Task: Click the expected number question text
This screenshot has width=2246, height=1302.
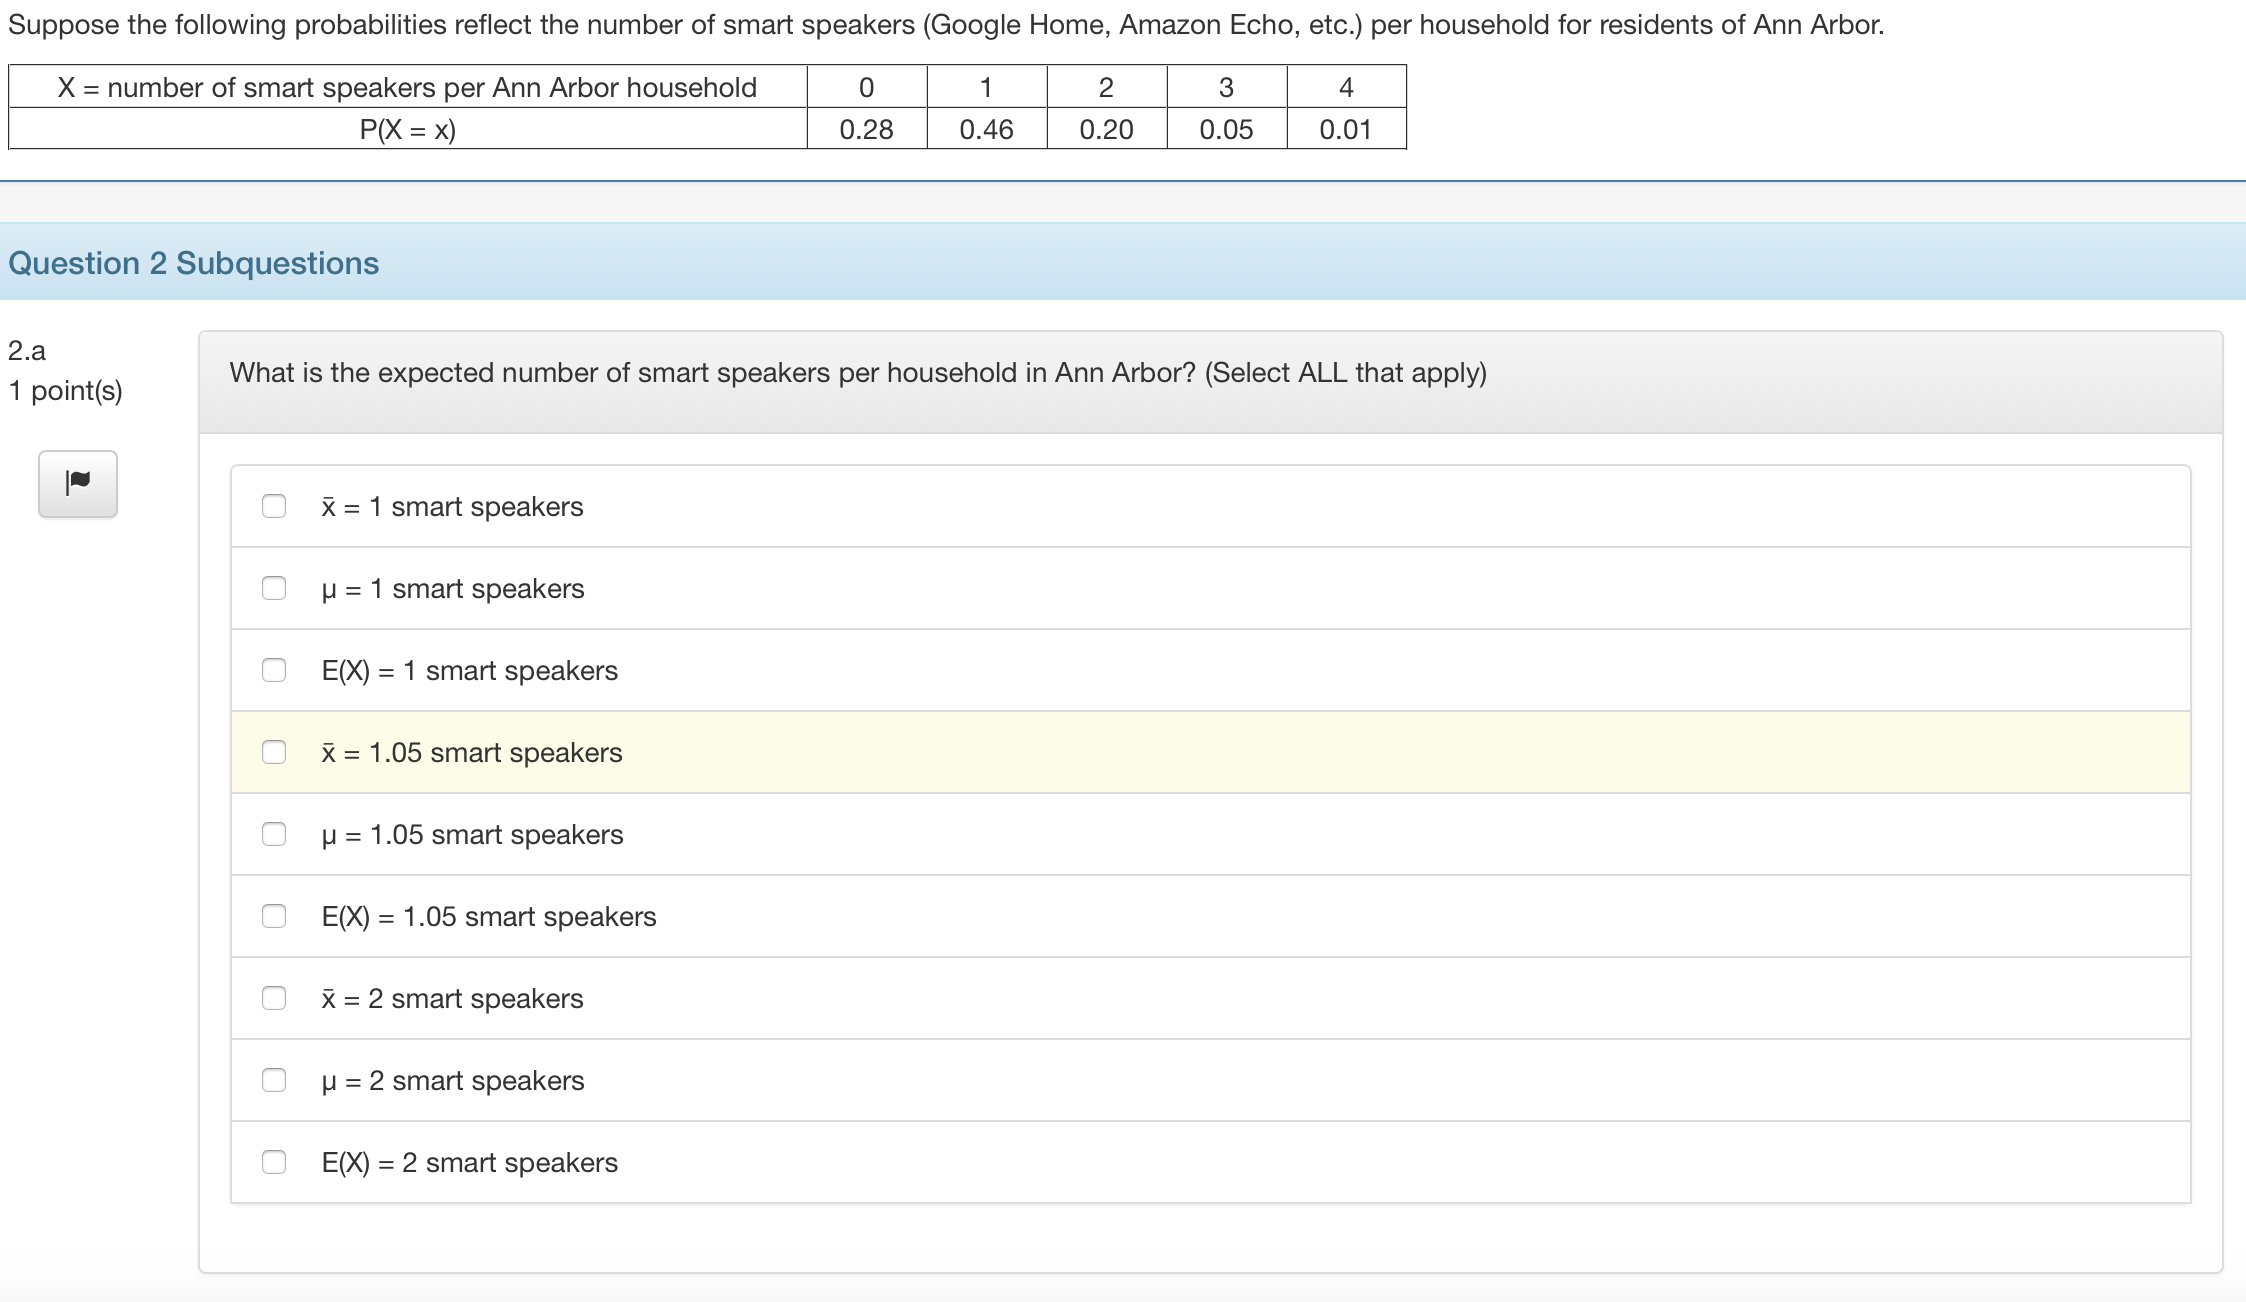Action: [858, 373]
